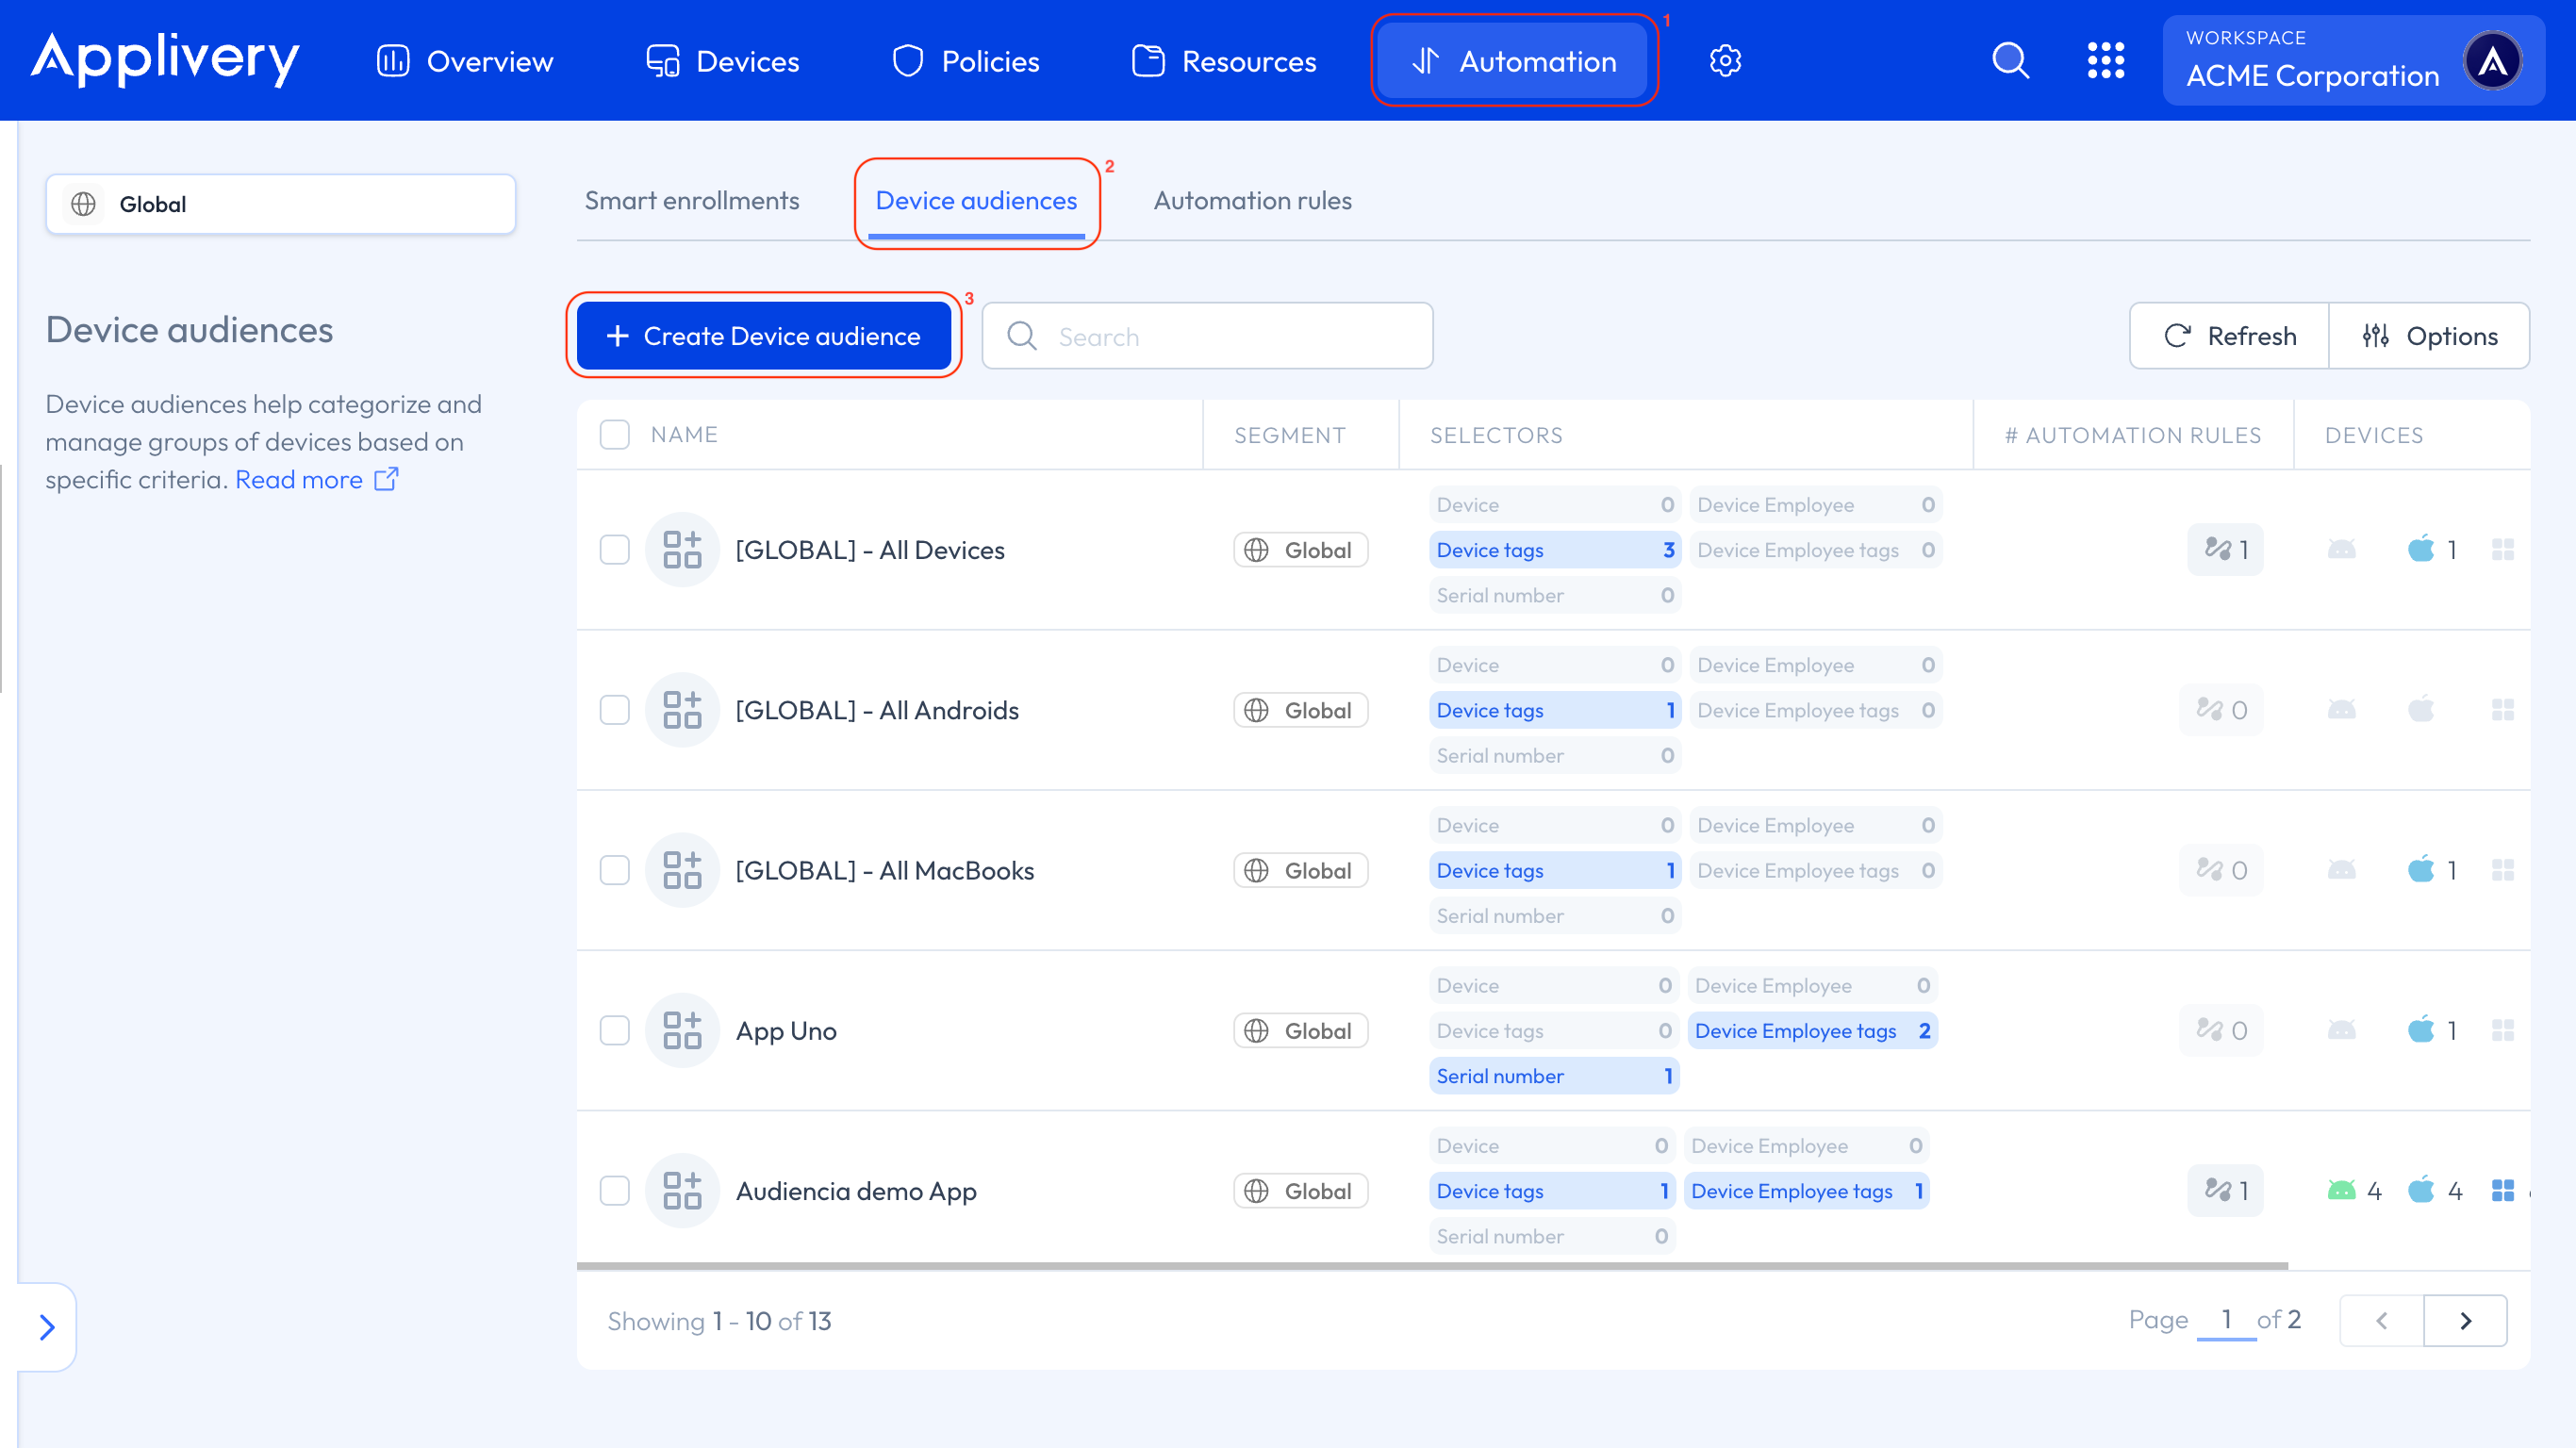Click the Global globe icon in left sidebar
Viewport: 2576px width, 1448px height.
[x=84, y=203]
